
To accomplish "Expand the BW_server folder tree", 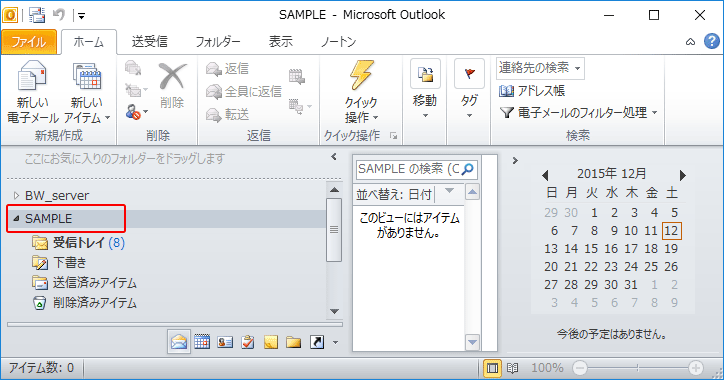I will 16,196.
